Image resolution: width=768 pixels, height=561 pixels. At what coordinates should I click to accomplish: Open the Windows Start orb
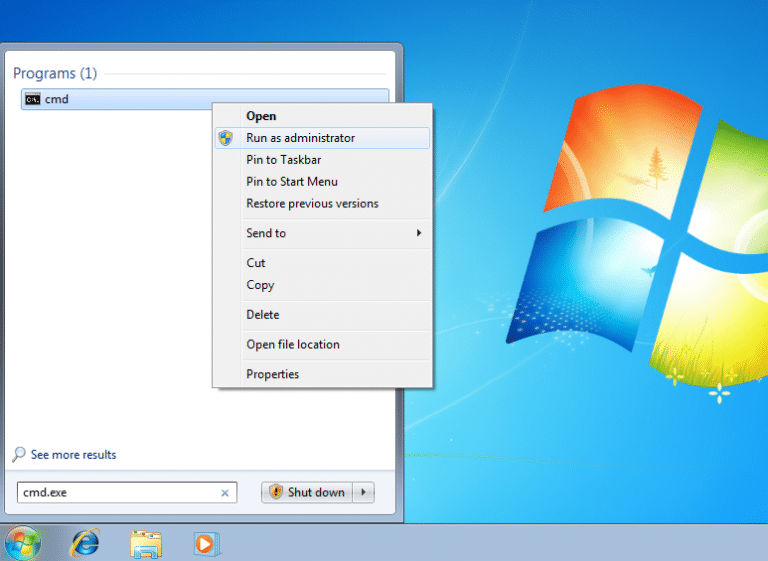[x=22, y=544]
